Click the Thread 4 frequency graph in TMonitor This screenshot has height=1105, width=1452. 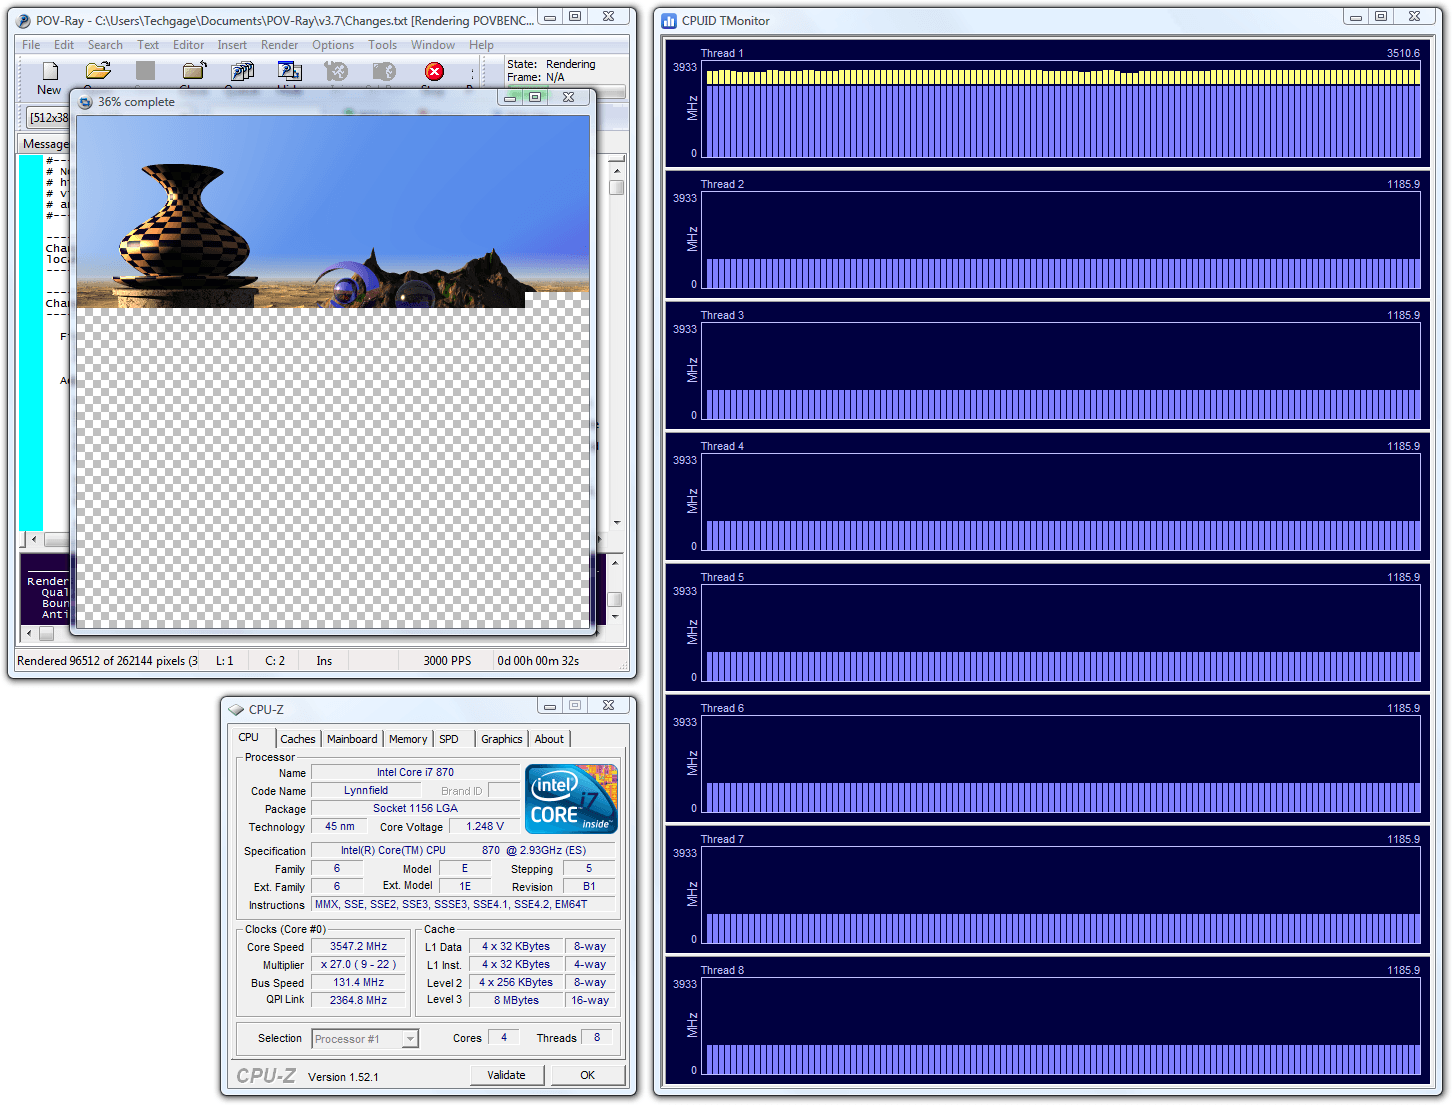click(x=1060, y=501)
